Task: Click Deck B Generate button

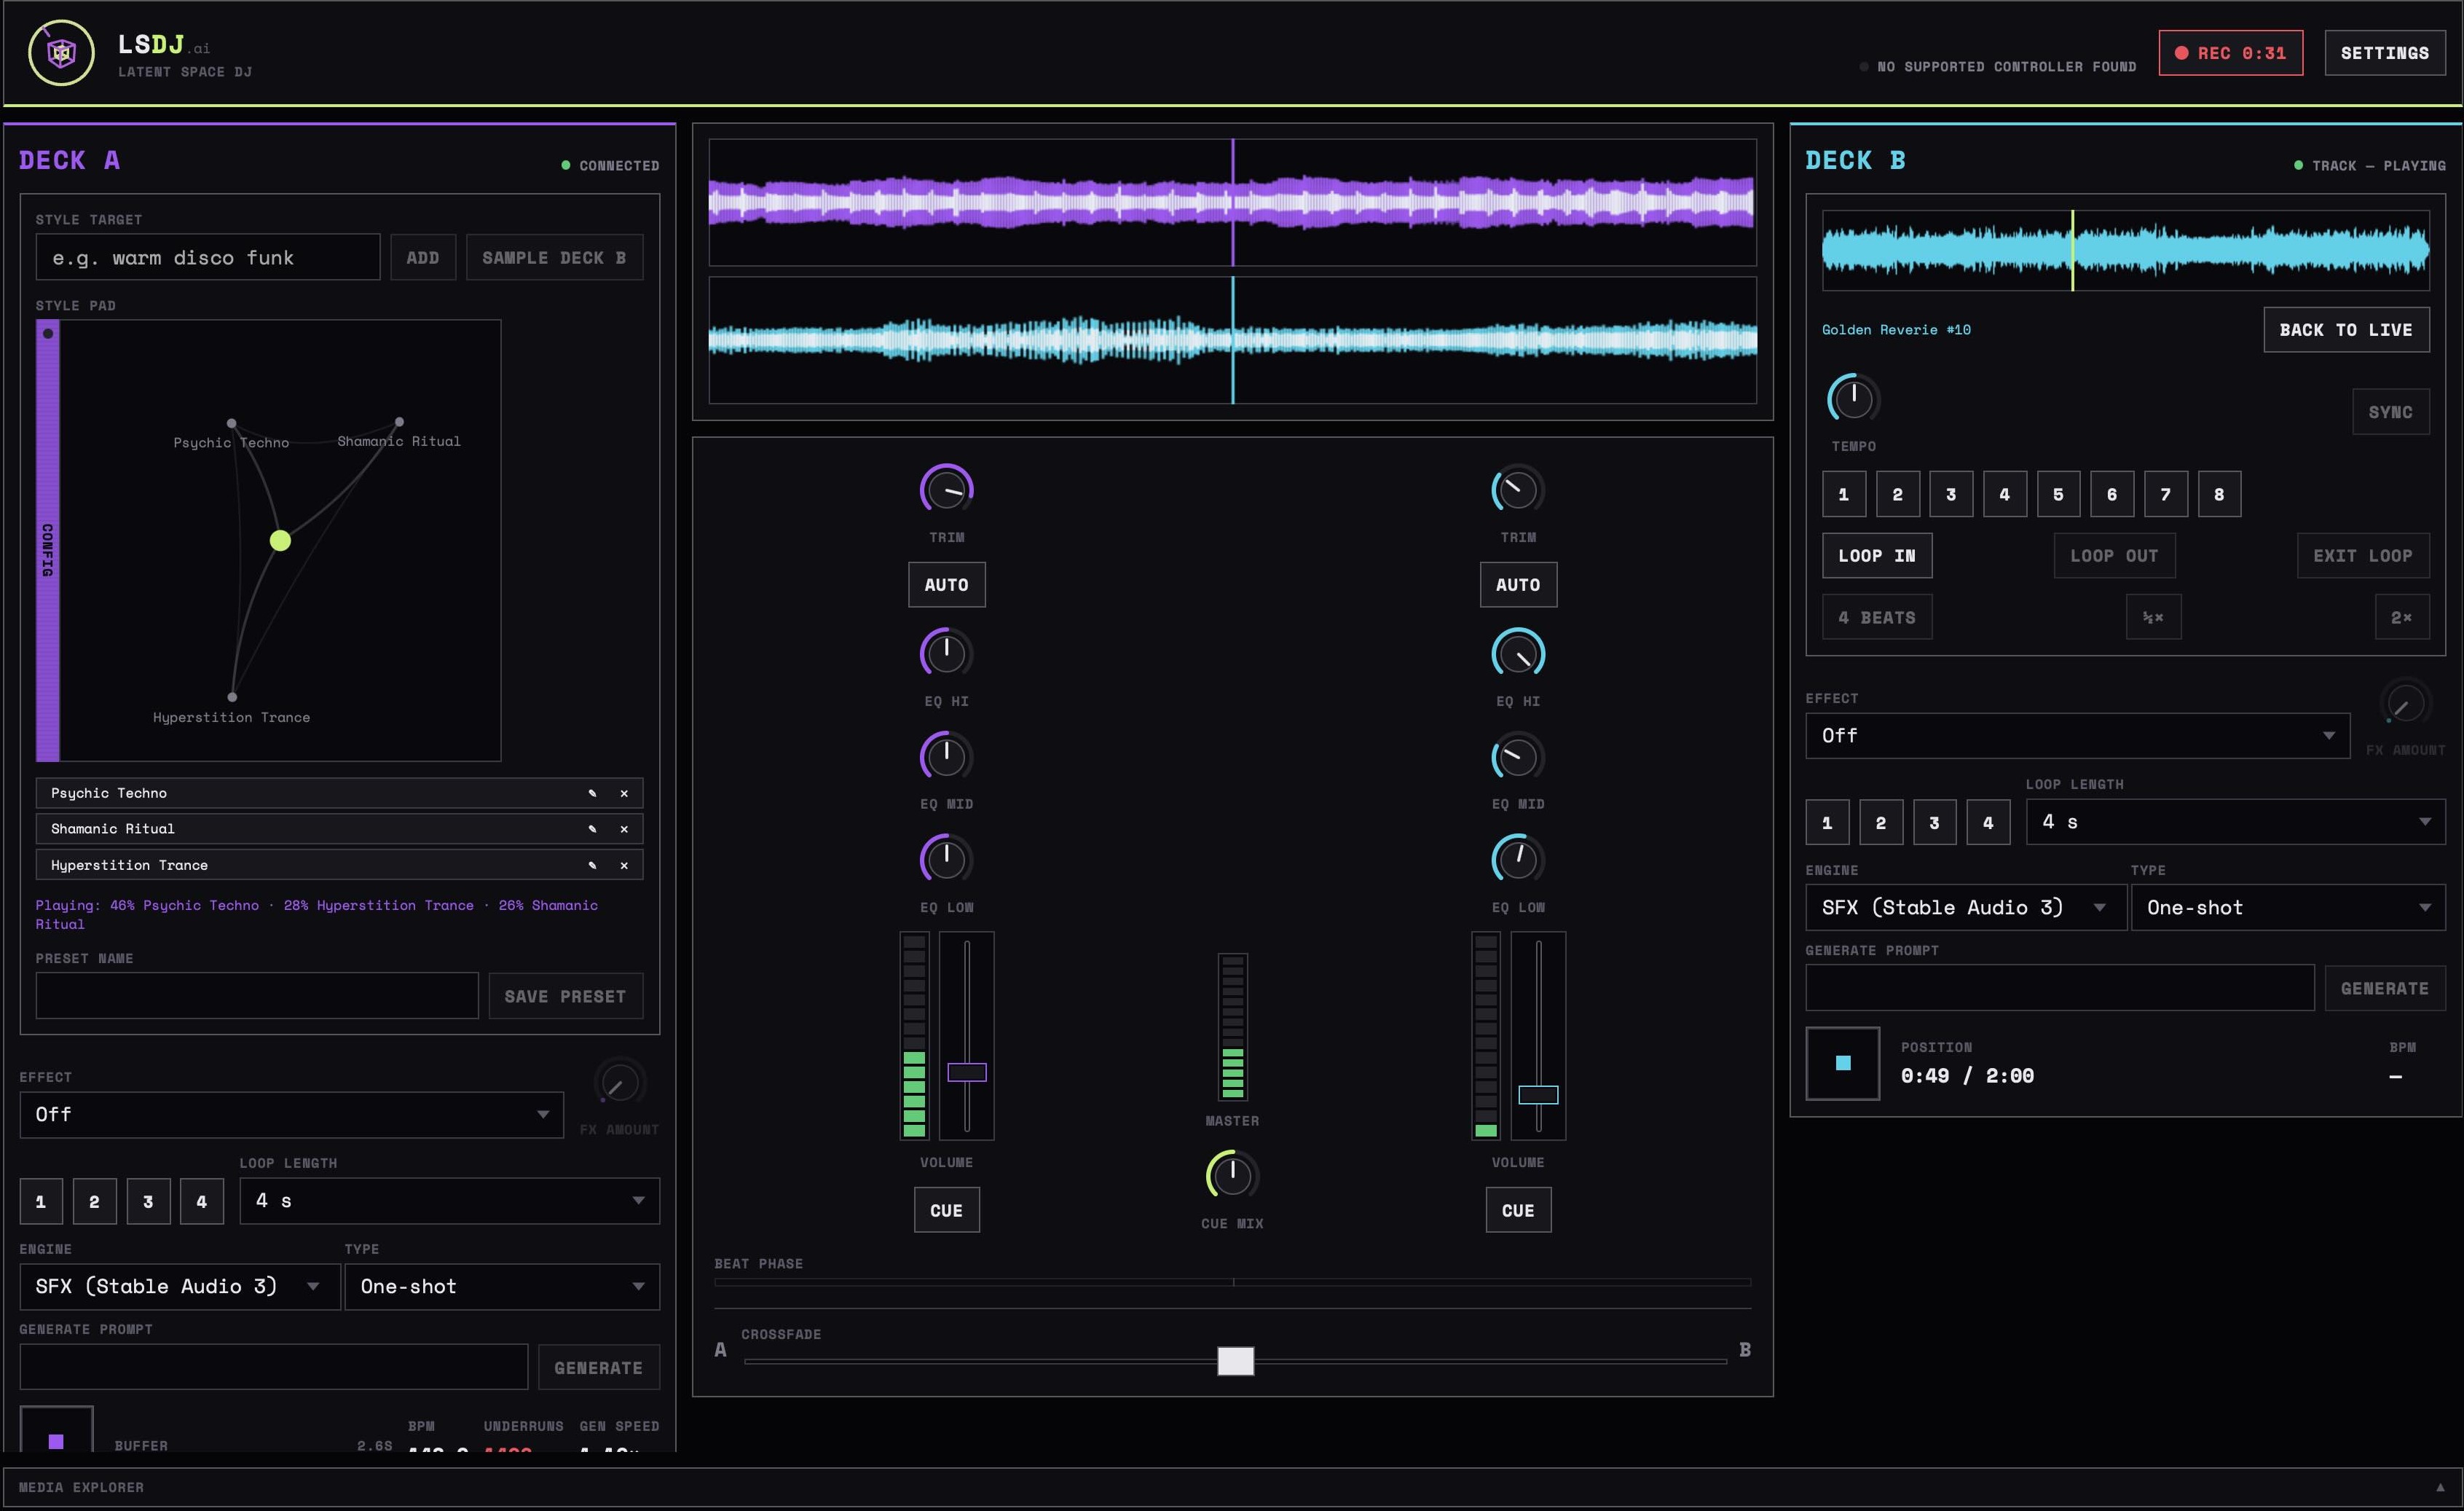Action: 2384,989
